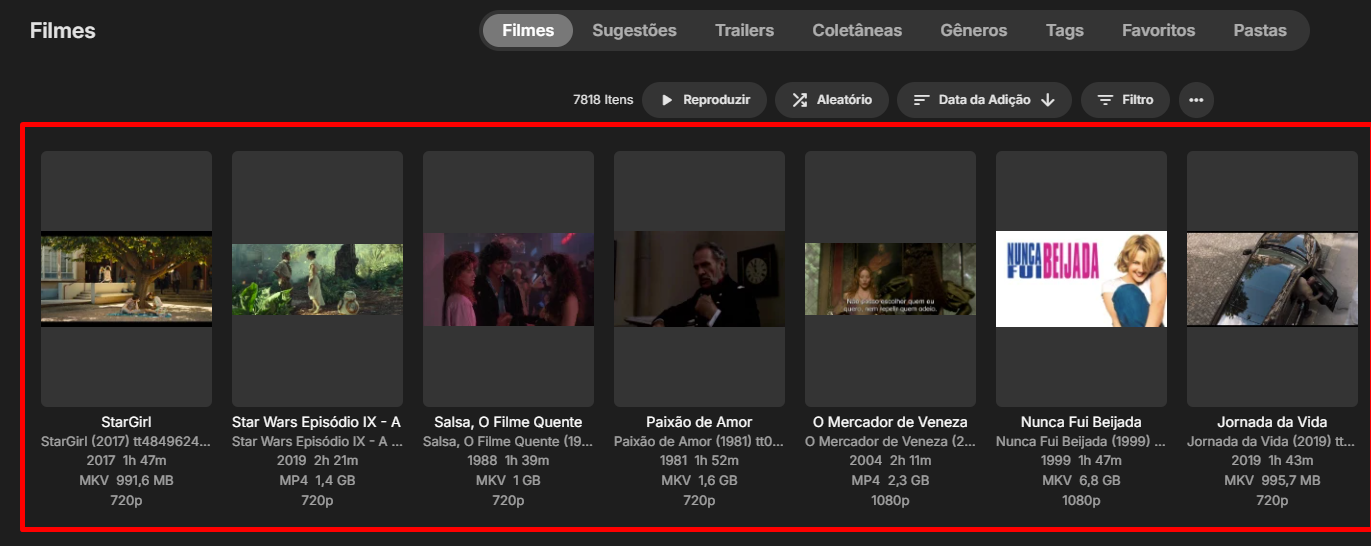Screen dimensions: 1371x546
Task: Show the Favoritos tab
Action: 1158,30
